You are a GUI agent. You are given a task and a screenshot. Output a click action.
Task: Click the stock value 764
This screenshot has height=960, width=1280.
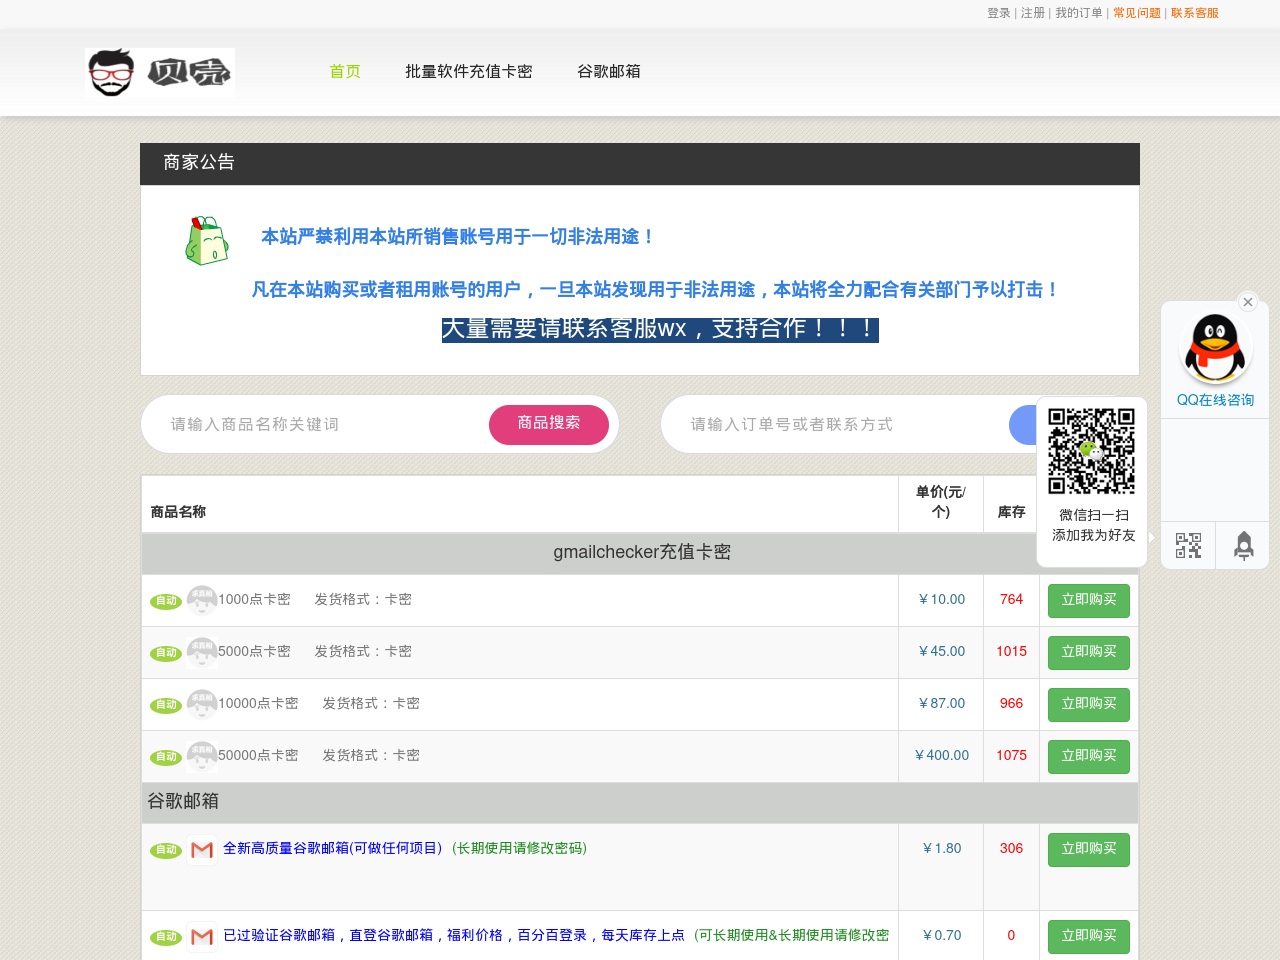[x=1011, y=599]
